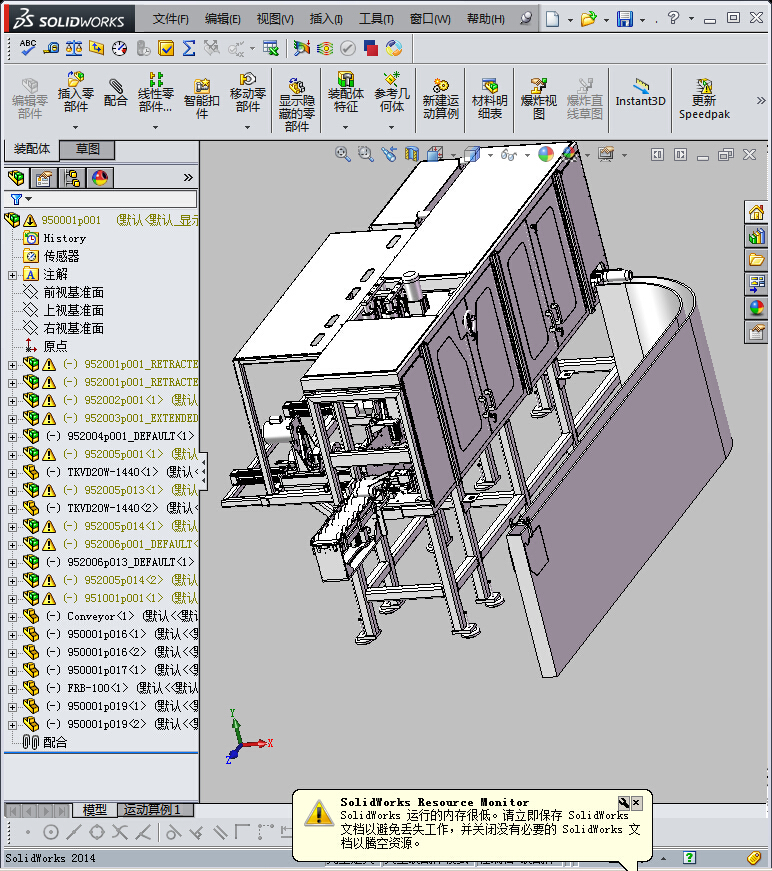Open the Equations sigma icon
Screen dimensions: 772x871
189,48
